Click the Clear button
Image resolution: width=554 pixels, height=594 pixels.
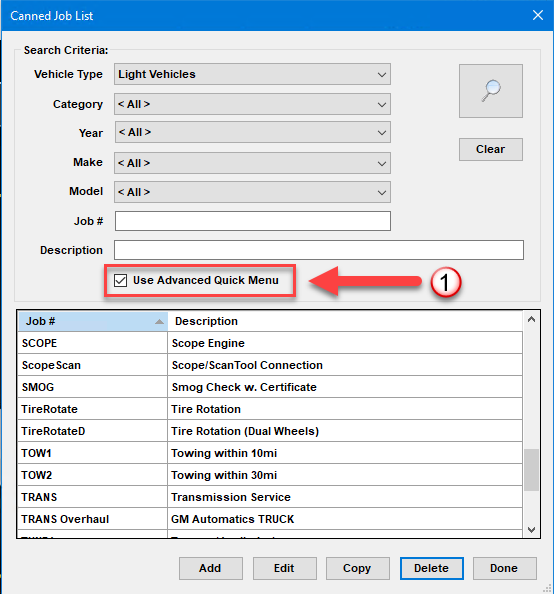pyautogui.click(x=491, y=149)
